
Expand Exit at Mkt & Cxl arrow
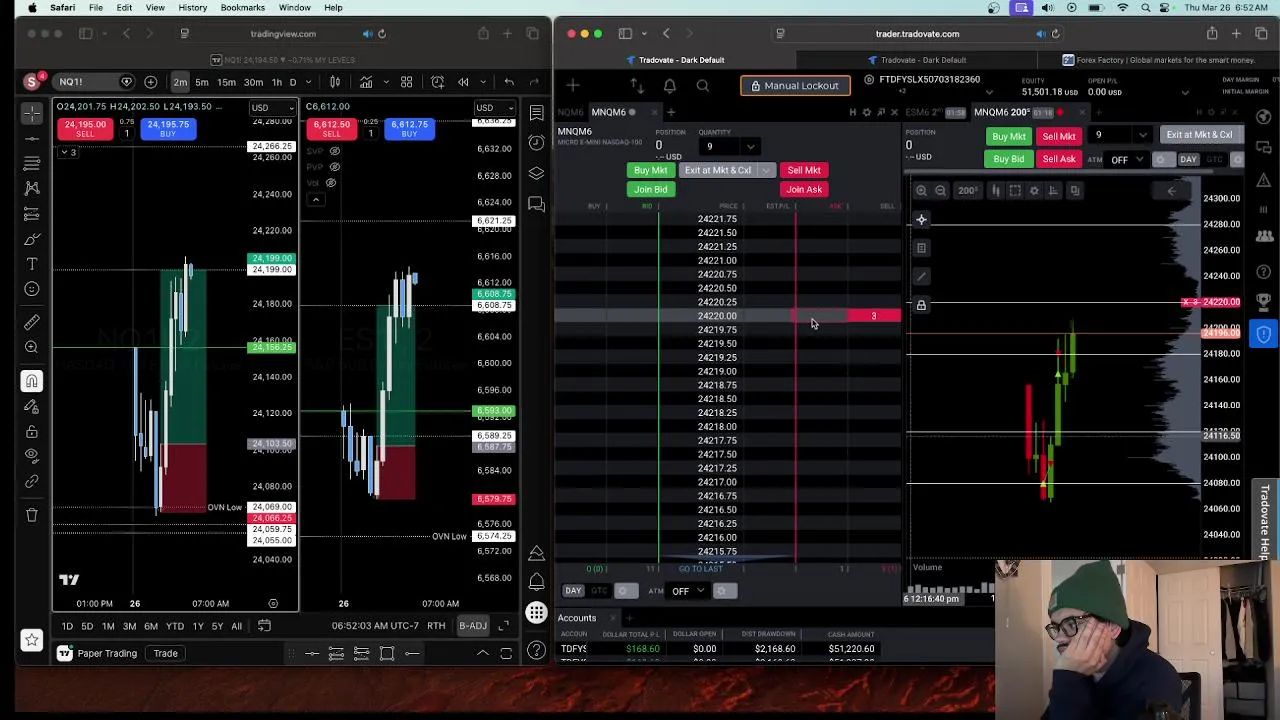click(766, 171)
